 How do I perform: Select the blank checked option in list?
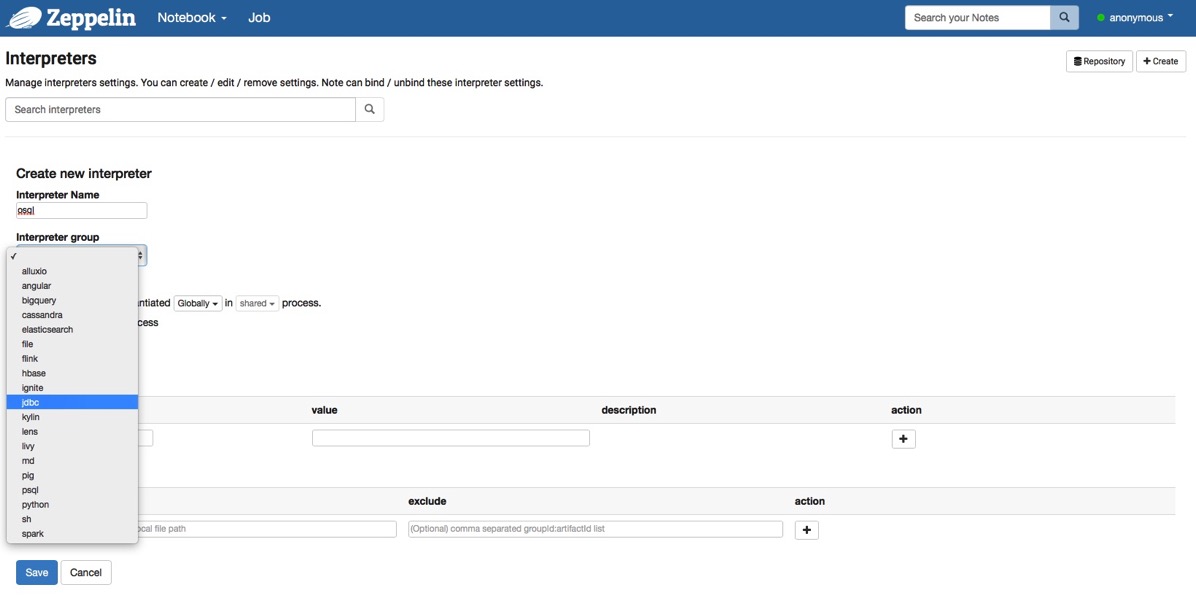click(72, 256)
